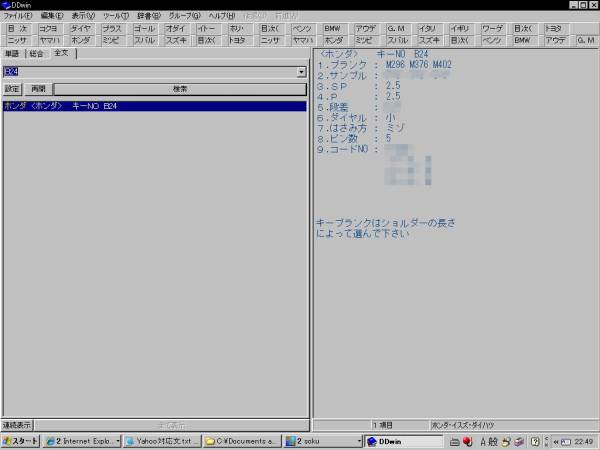
Task: Select the イトー toolbar button
Action: pyautogui.click(x=207, y=29)
